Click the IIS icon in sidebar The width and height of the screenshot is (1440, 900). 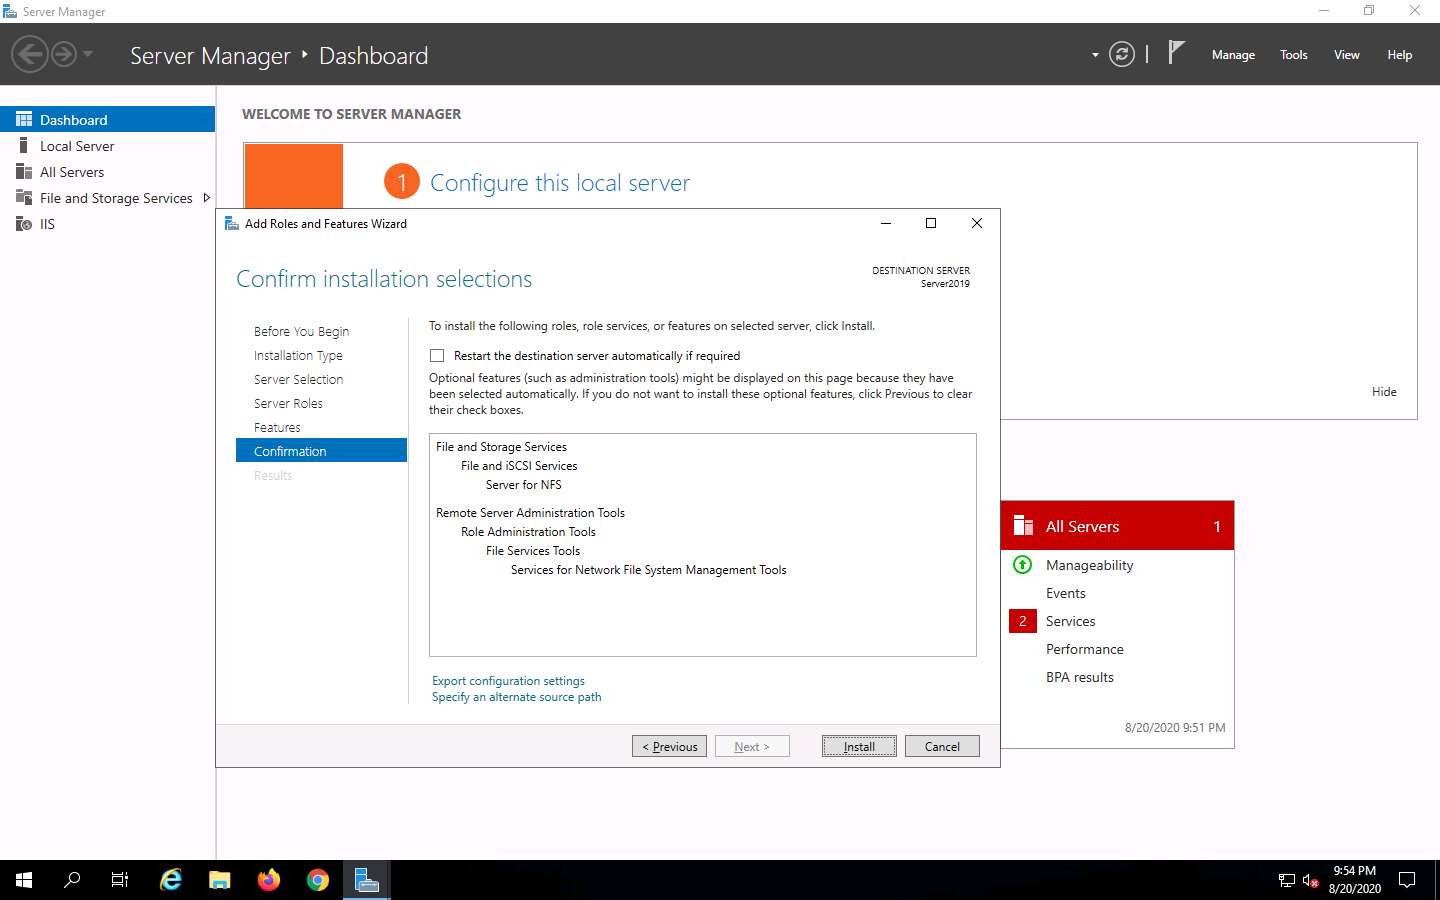(24, 224)
